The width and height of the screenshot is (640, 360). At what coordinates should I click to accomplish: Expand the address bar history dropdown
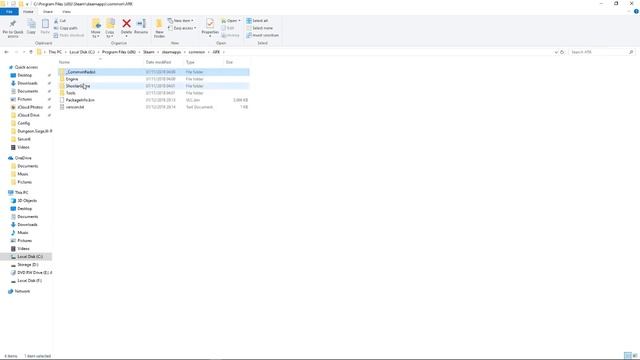tap(556, 52)
